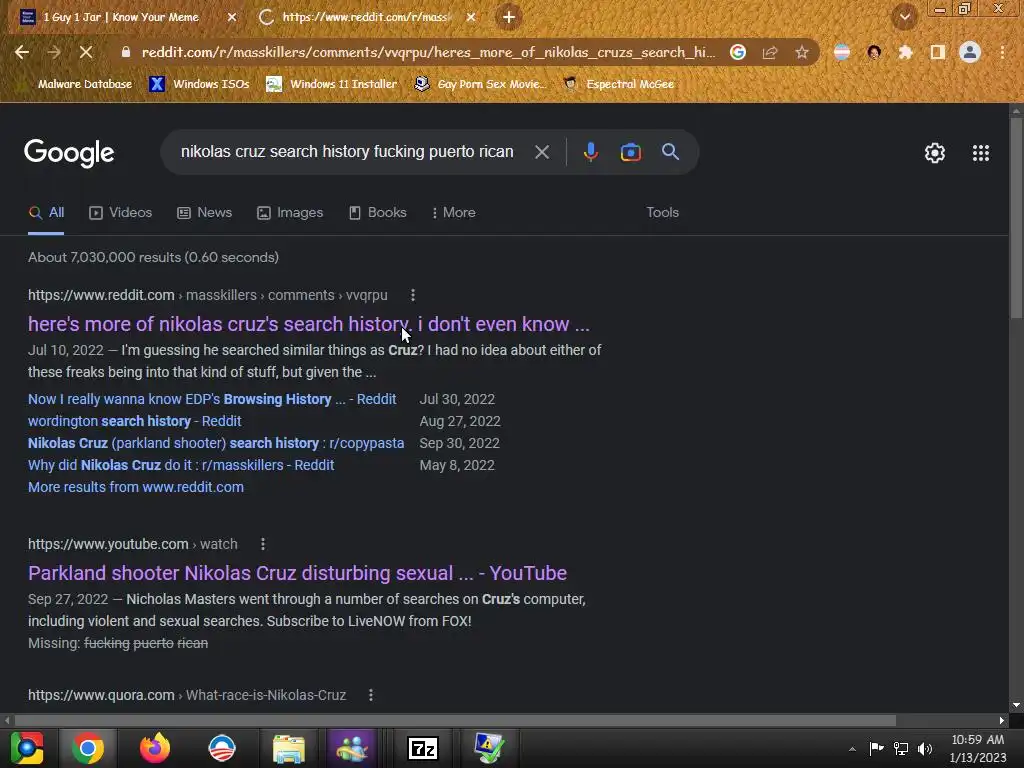Focus the Google search input field

[347, 152]
